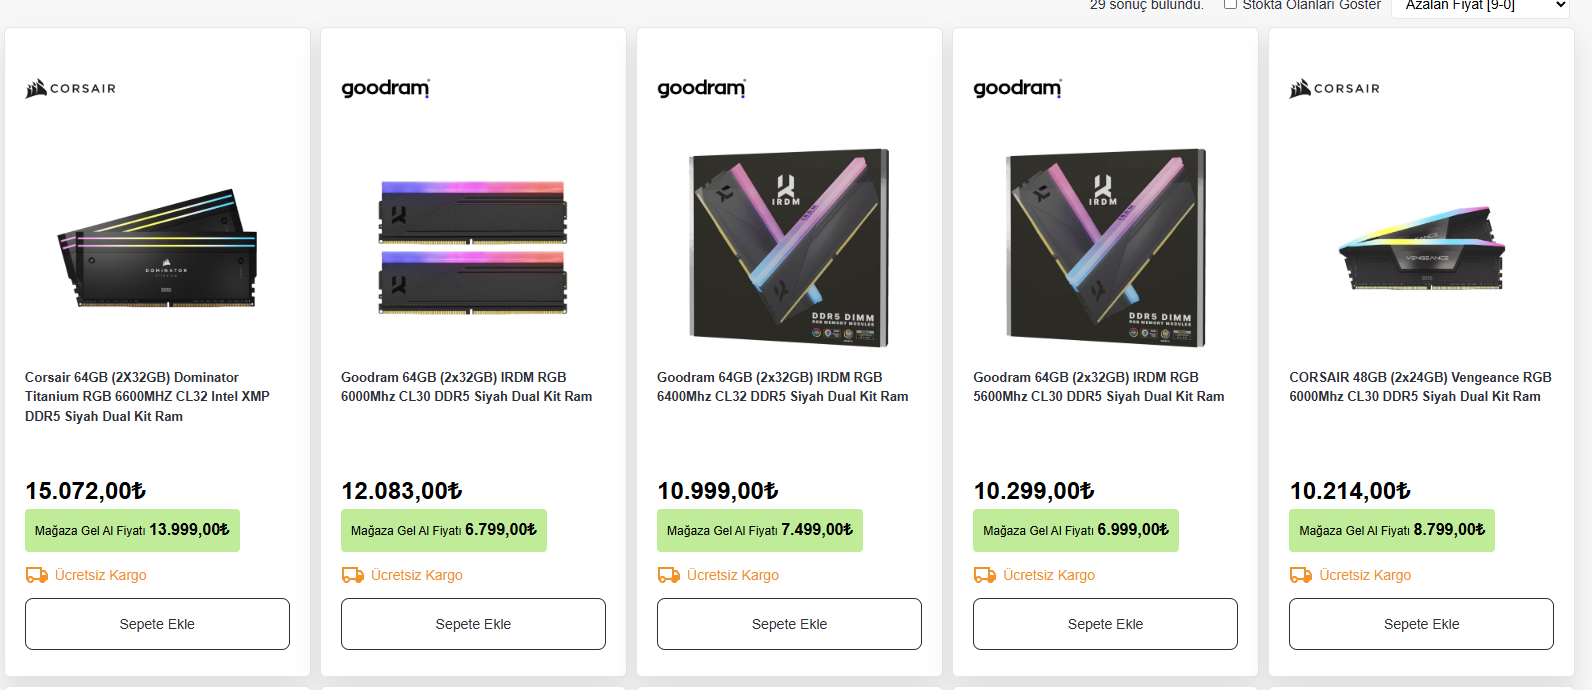Click Sepete Ekle for Goodram 6400Mhz kit
The height and width of the screenshot is (690, 1592).
click(789, 624)
